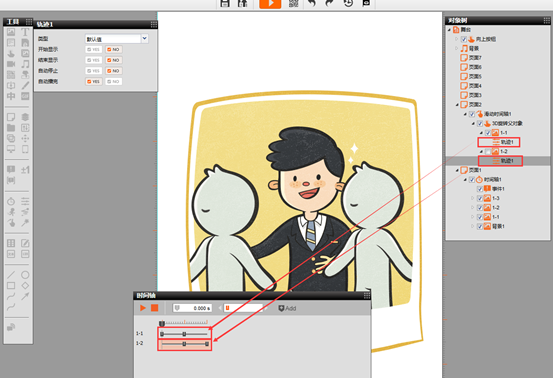The width and height of the screenshot is (553, 378).
Task: Go to previous keyframe arrow in timeline
Action: coord(220,308)
